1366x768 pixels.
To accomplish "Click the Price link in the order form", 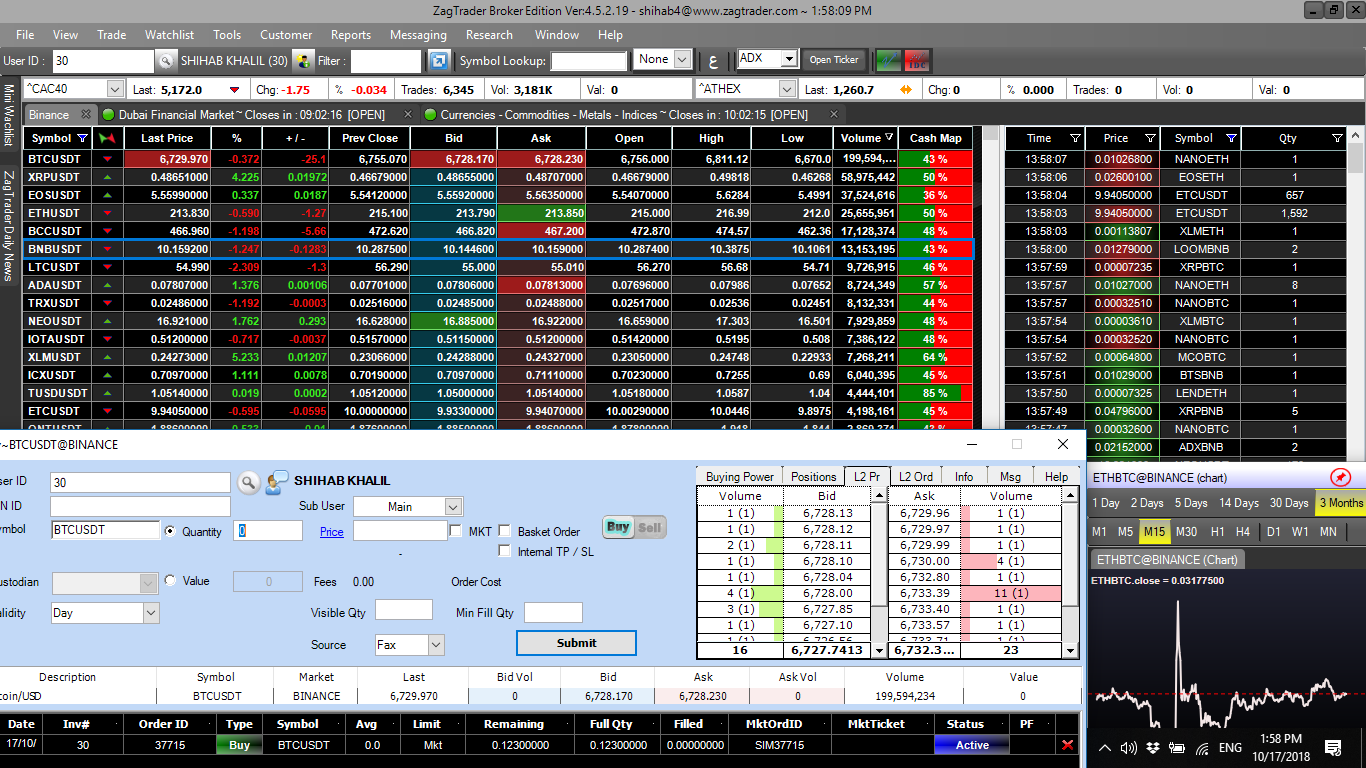I will click(x=332, y=532).
